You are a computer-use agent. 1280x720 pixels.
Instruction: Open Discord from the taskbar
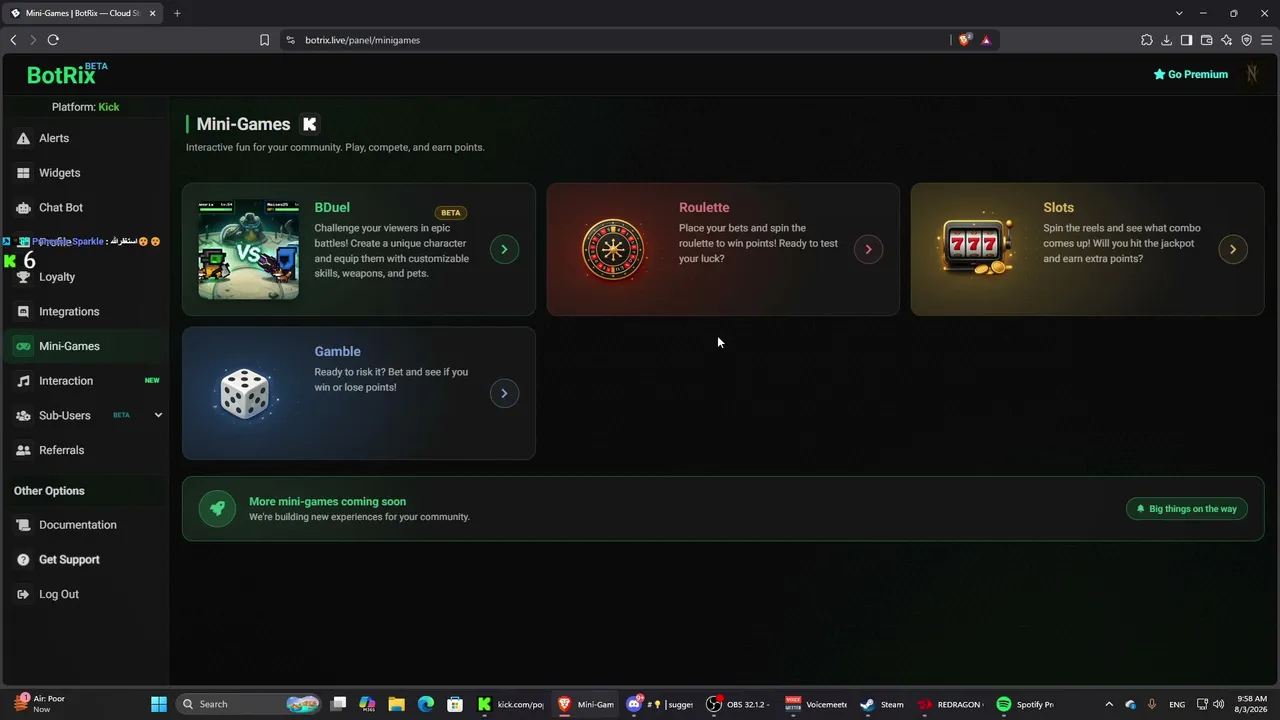(660, 704)
